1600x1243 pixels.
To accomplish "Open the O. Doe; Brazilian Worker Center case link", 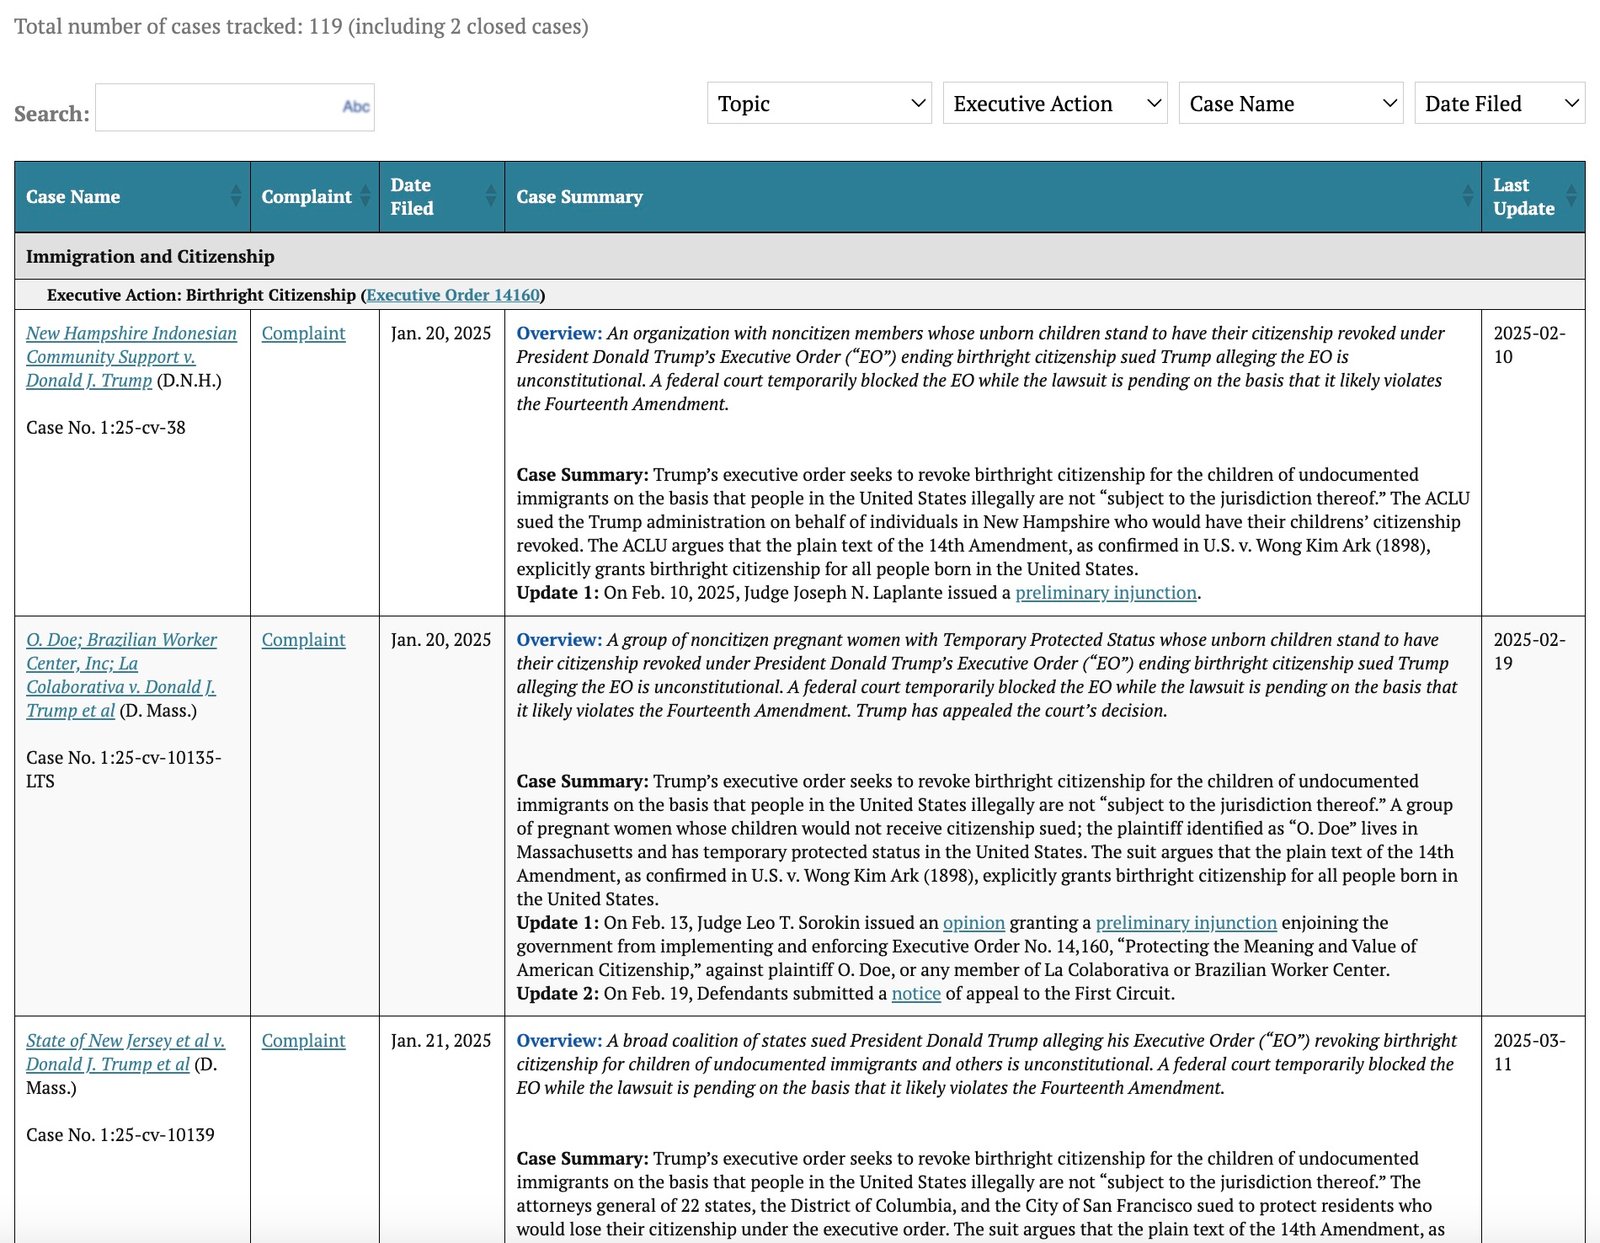I will 121,675.
